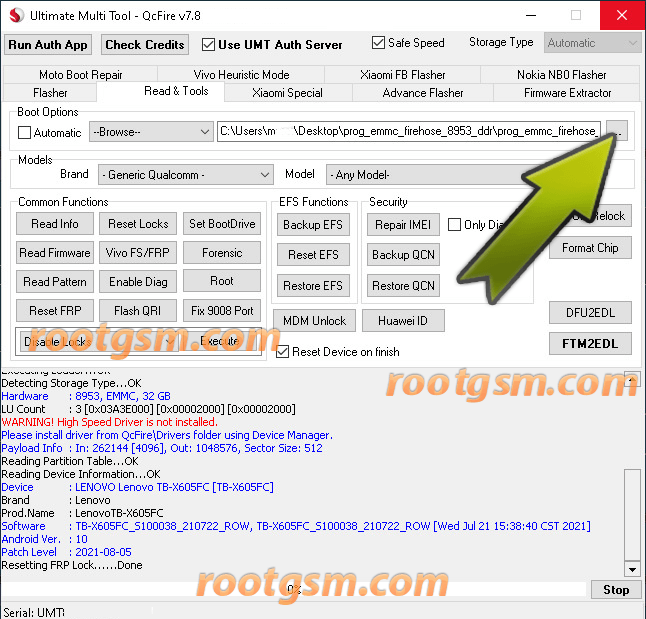646x619 pixels.
Task: Select the Xiaomi FB Flasher tab
Action: [403, 75]
